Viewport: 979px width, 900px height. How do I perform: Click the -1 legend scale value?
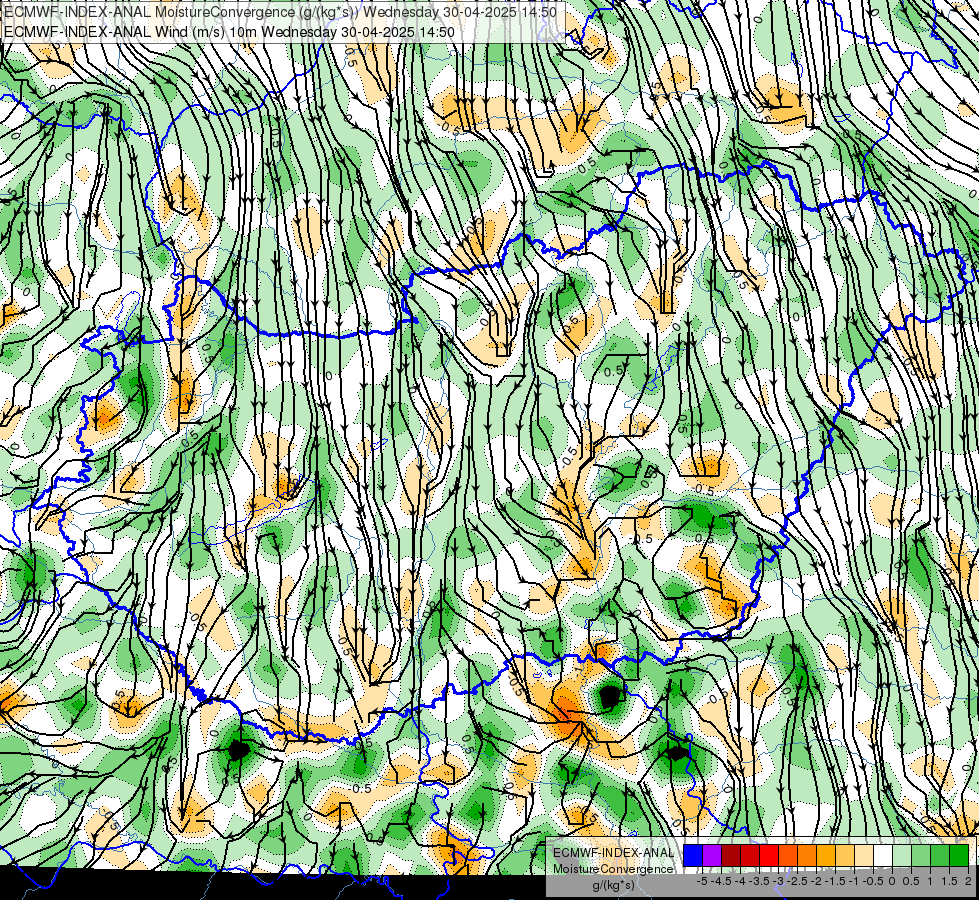854,881
